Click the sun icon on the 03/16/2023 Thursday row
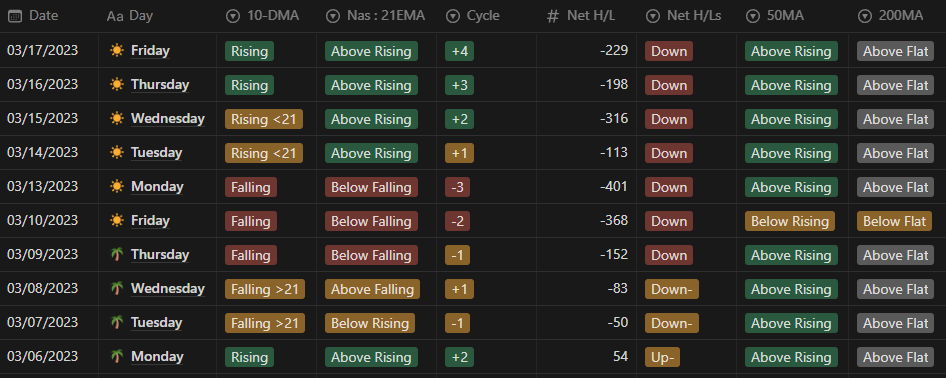 pos(117,84)
